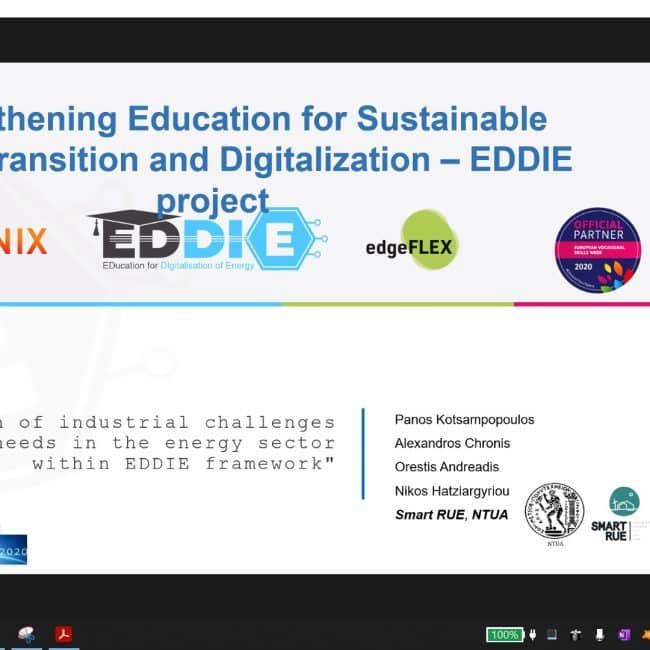Click the green 100% battery indicator
The image size is (650, 650).
coord(505,635)
